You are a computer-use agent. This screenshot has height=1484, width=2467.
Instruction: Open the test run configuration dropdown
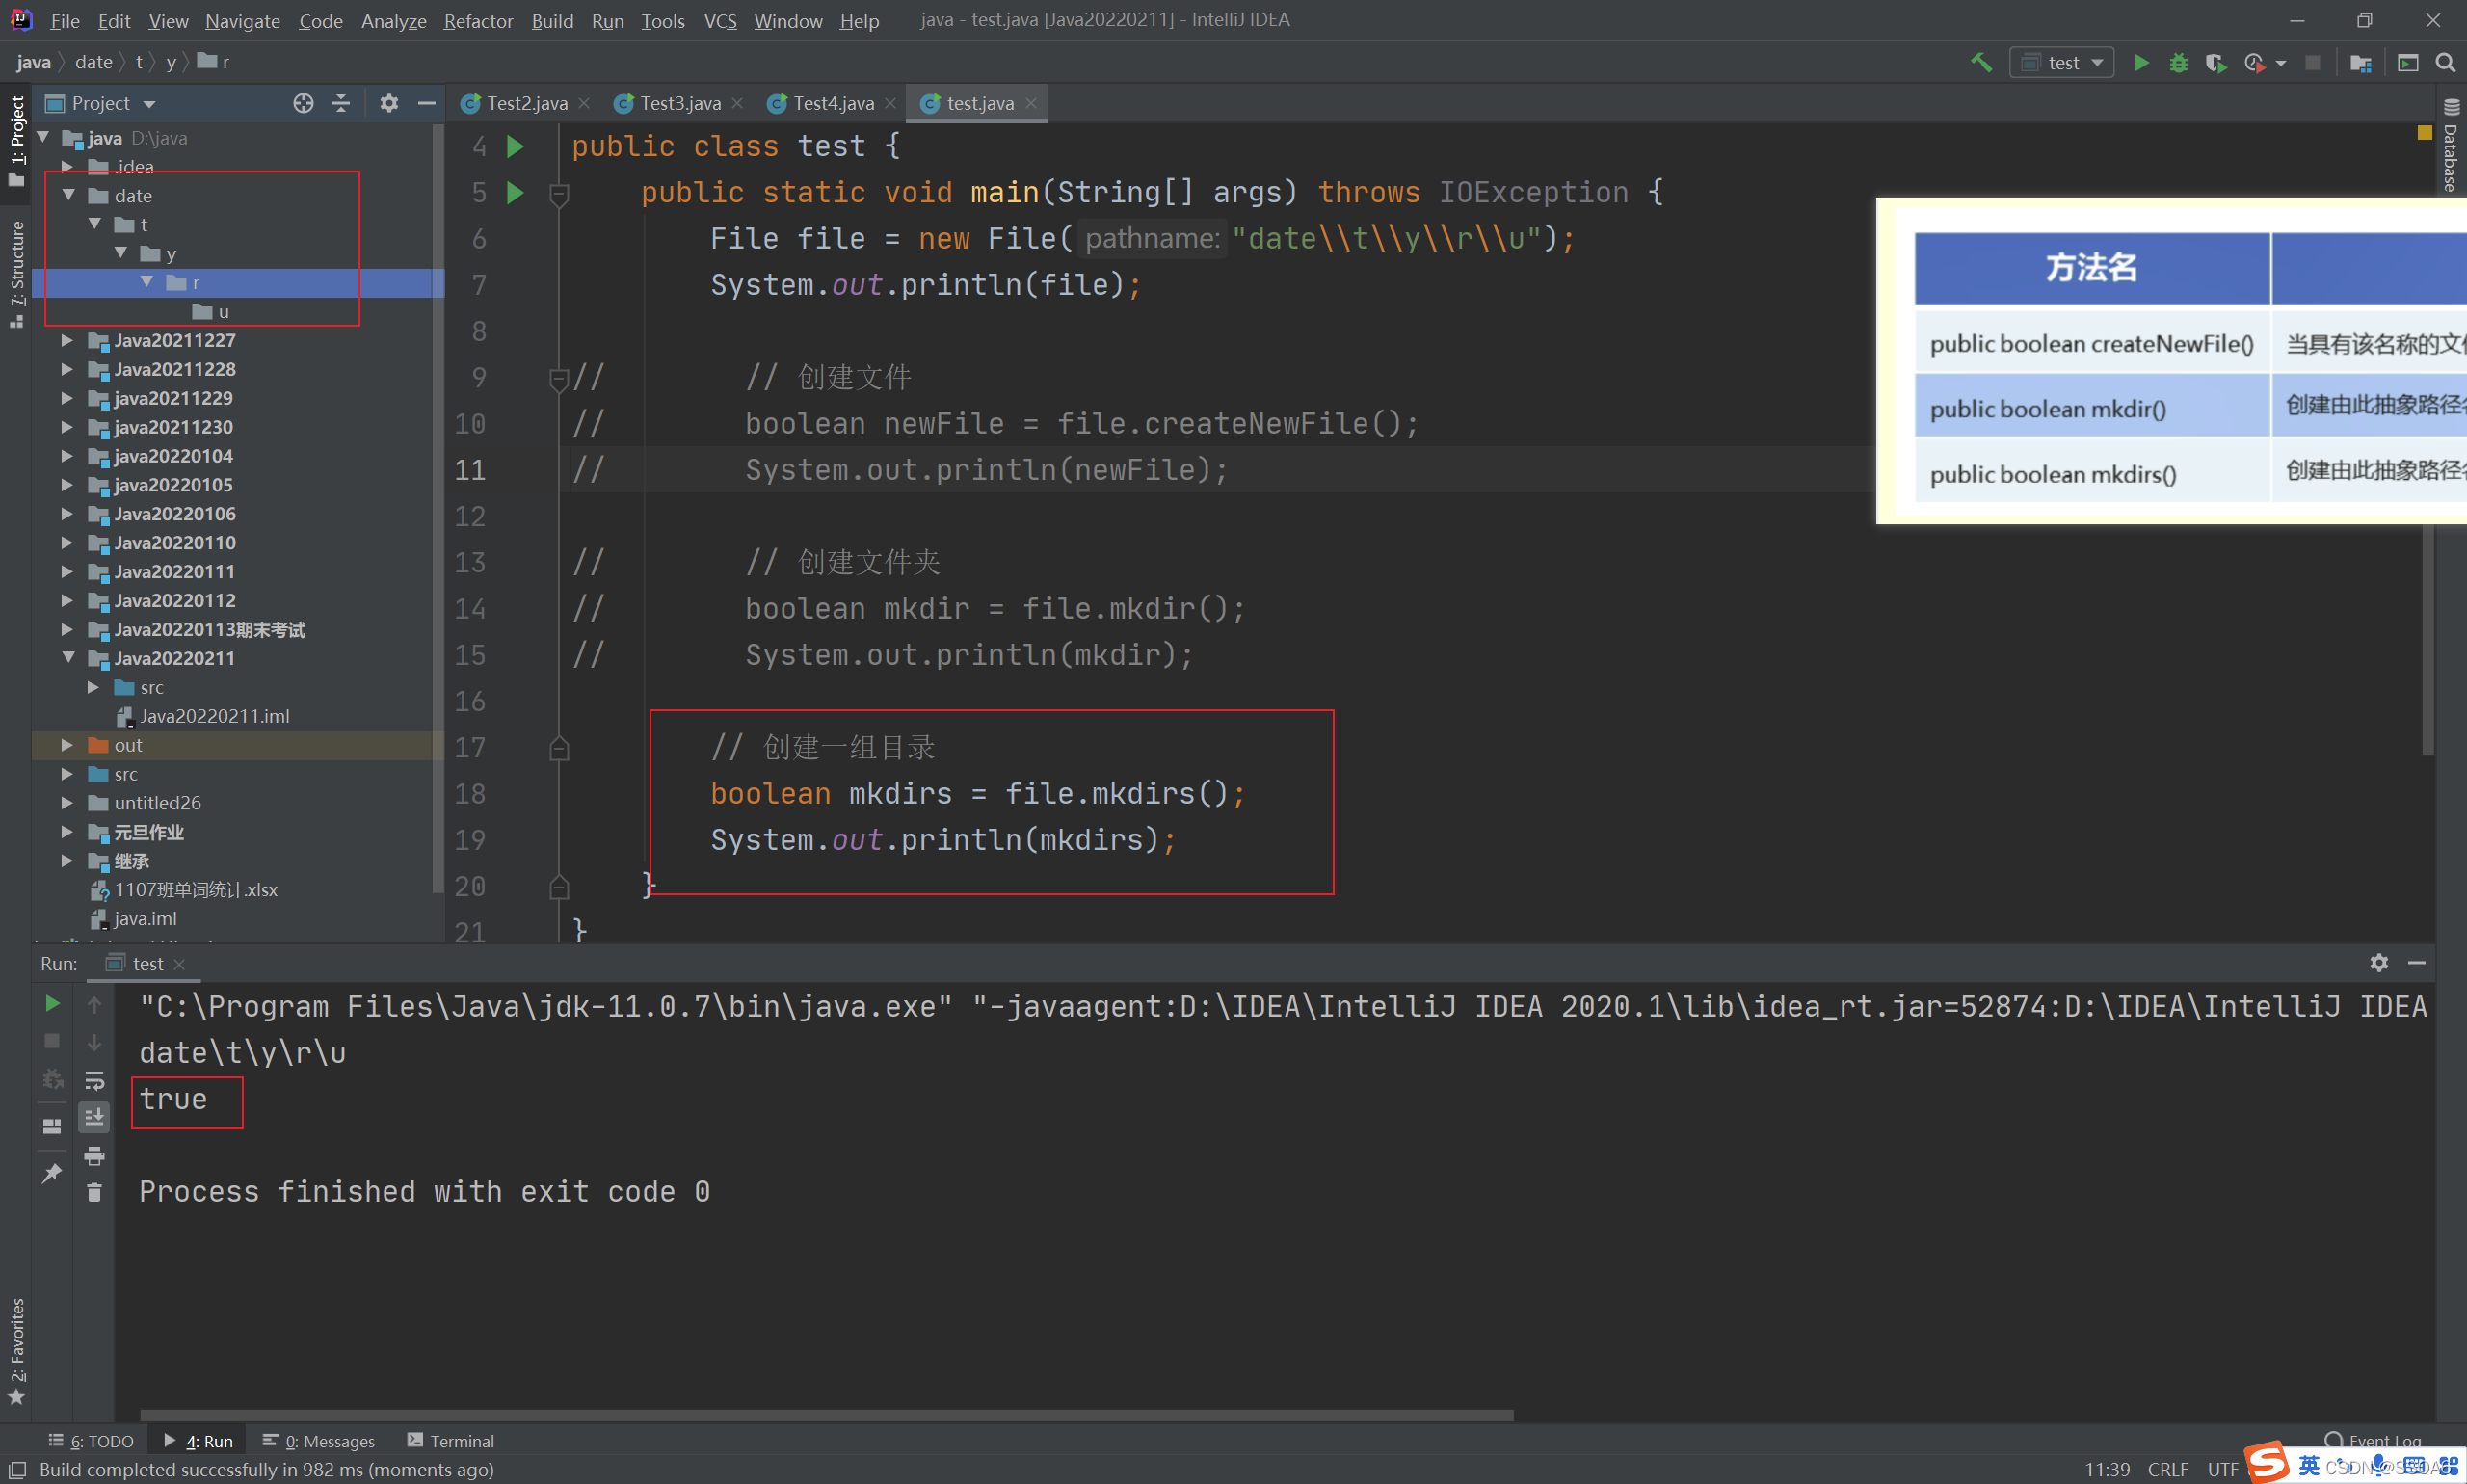[2062, 62]
